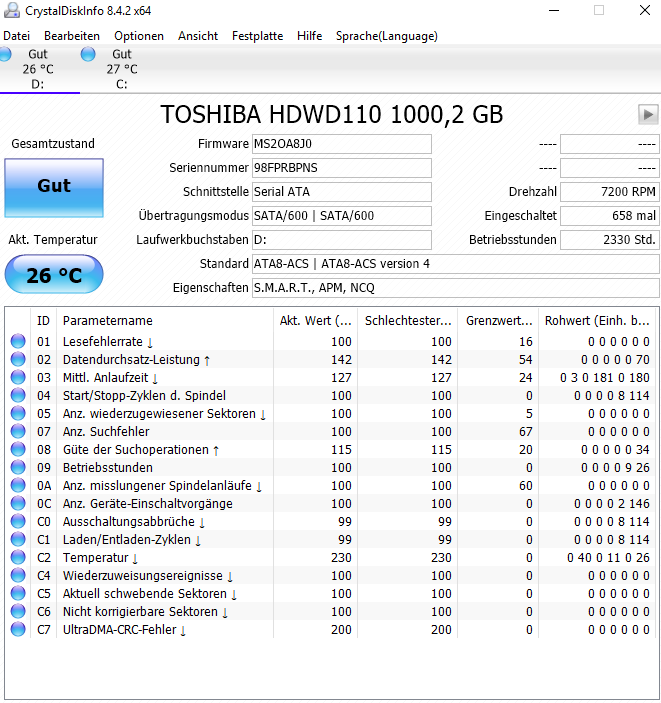This screenshot has height=703, width=661.
Task: Click status orb of Ausschaltungsabbrüche row
Action: (18, 521)
